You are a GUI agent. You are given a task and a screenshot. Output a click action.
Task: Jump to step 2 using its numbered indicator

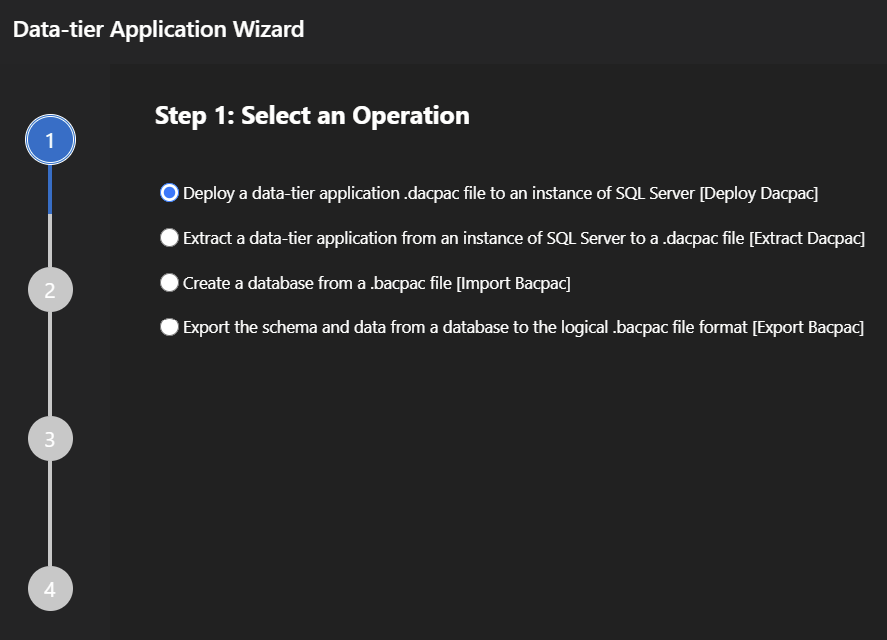[49, 289]
